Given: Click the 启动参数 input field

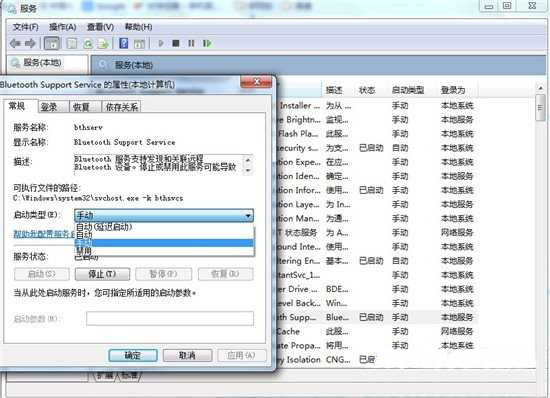Looking at the screenshot, I should 170,318.
